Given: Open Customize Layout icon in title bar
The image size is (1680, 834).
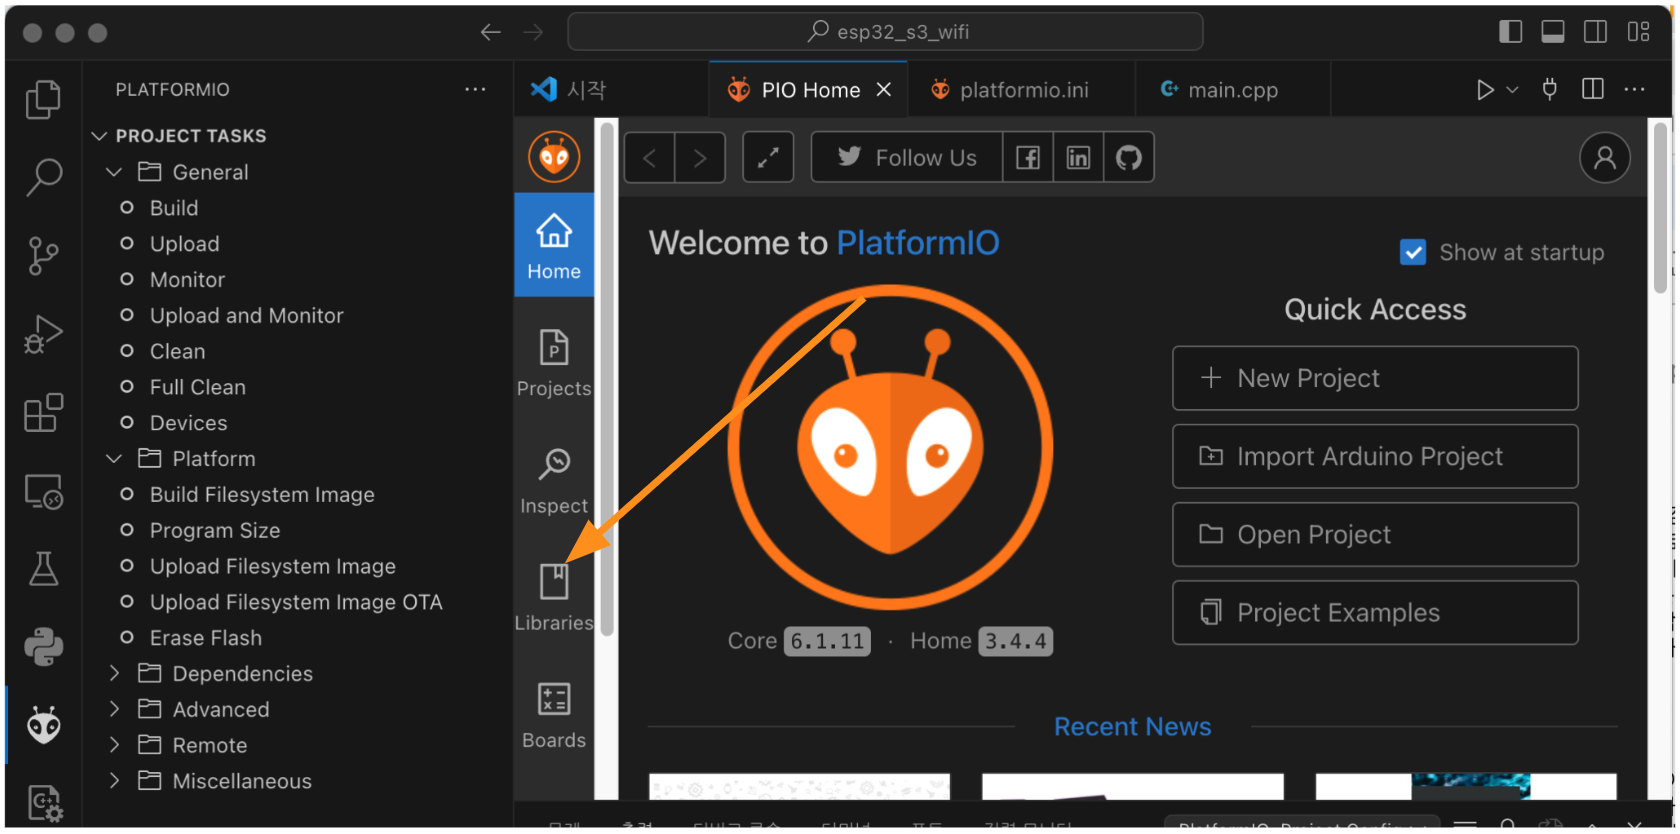Looking at the screenshot, I should [1639, 32].
